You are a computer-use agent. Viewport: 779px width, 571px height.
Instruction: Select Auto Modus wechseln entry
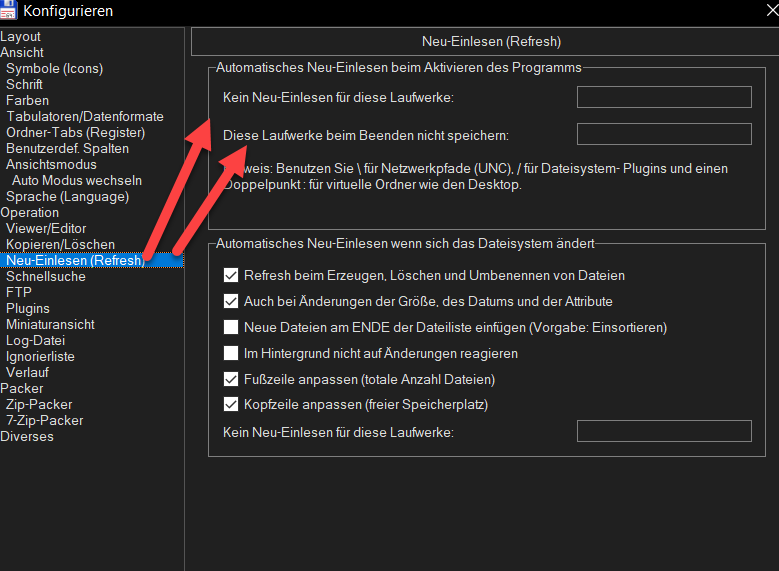tap(77, 180)
